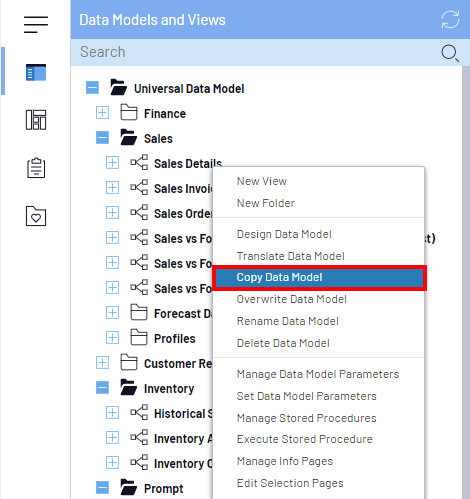Expand the Finance folder
The width and height of the screenshot is (470, 499).
click(x=102, y=113)
